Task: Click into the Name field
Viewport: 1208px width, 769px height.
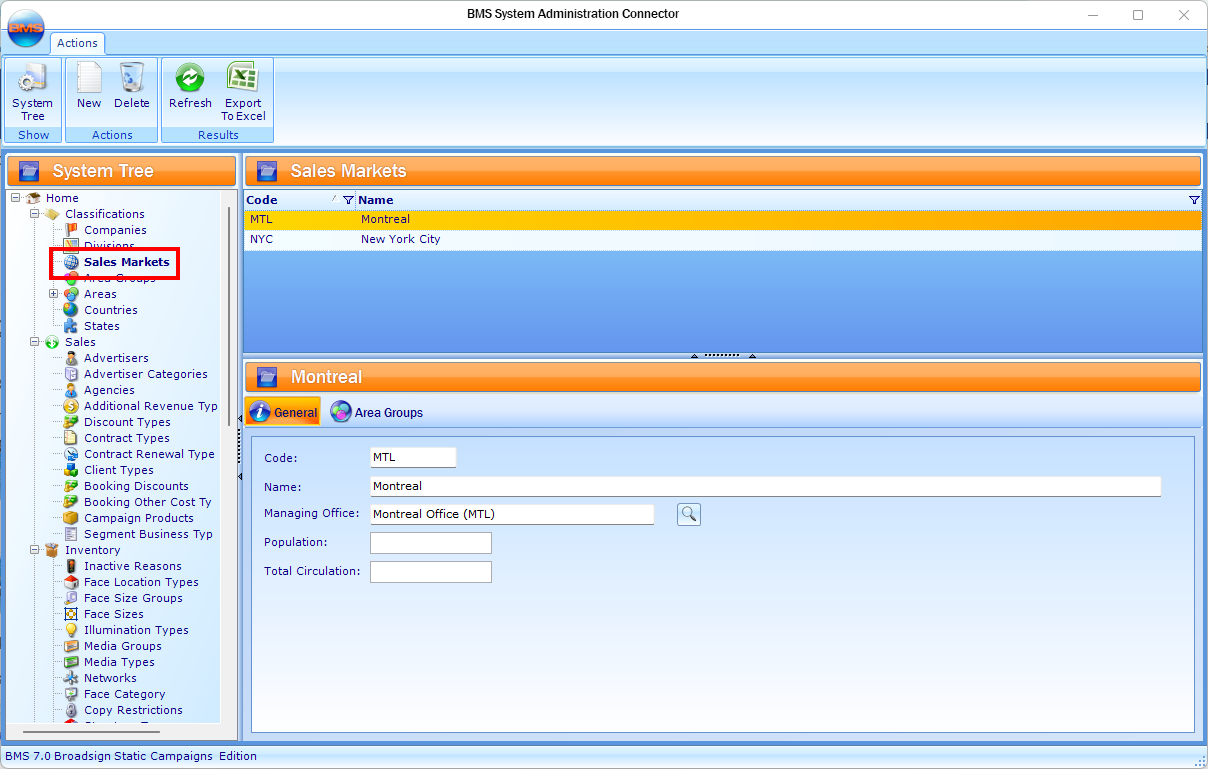Action: point(765,486)
